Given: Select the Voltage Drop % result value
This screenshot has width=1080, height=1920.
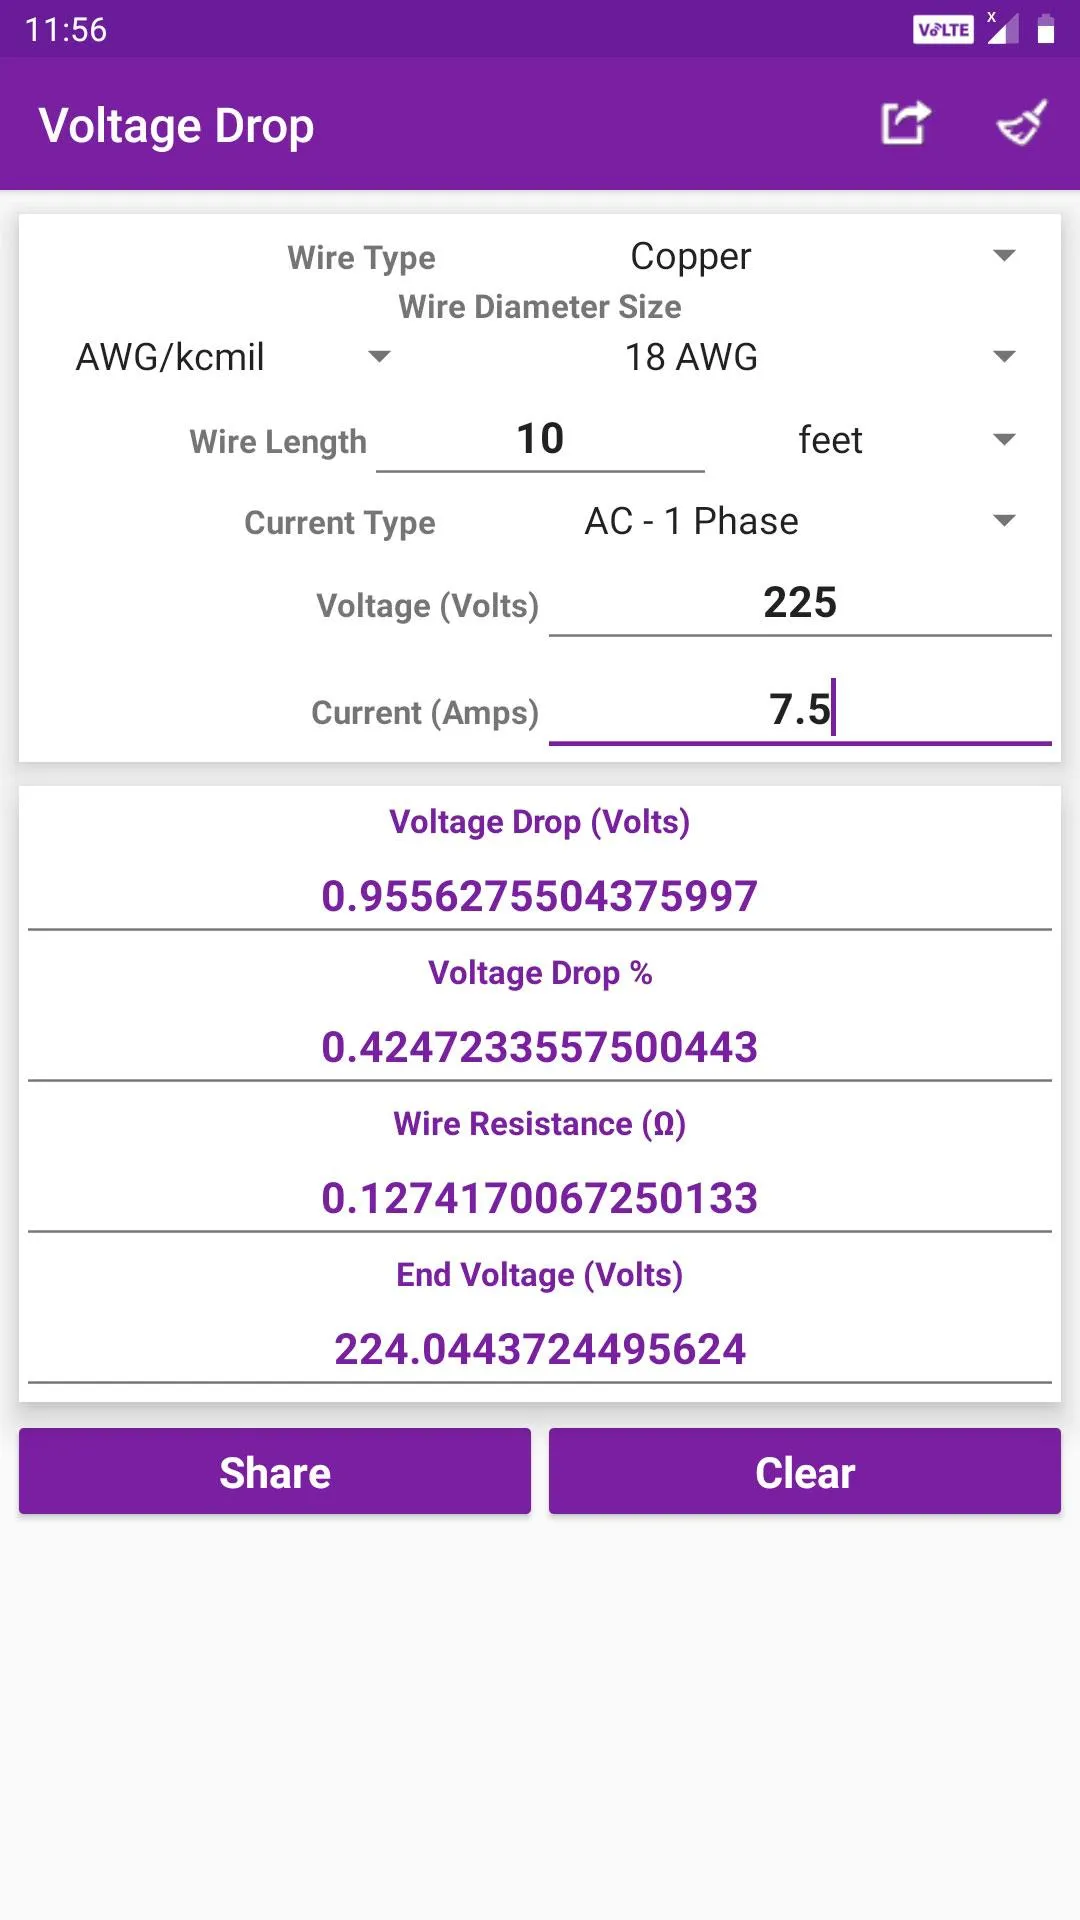Looking at the screenshot, I should tap(540, 1047).
